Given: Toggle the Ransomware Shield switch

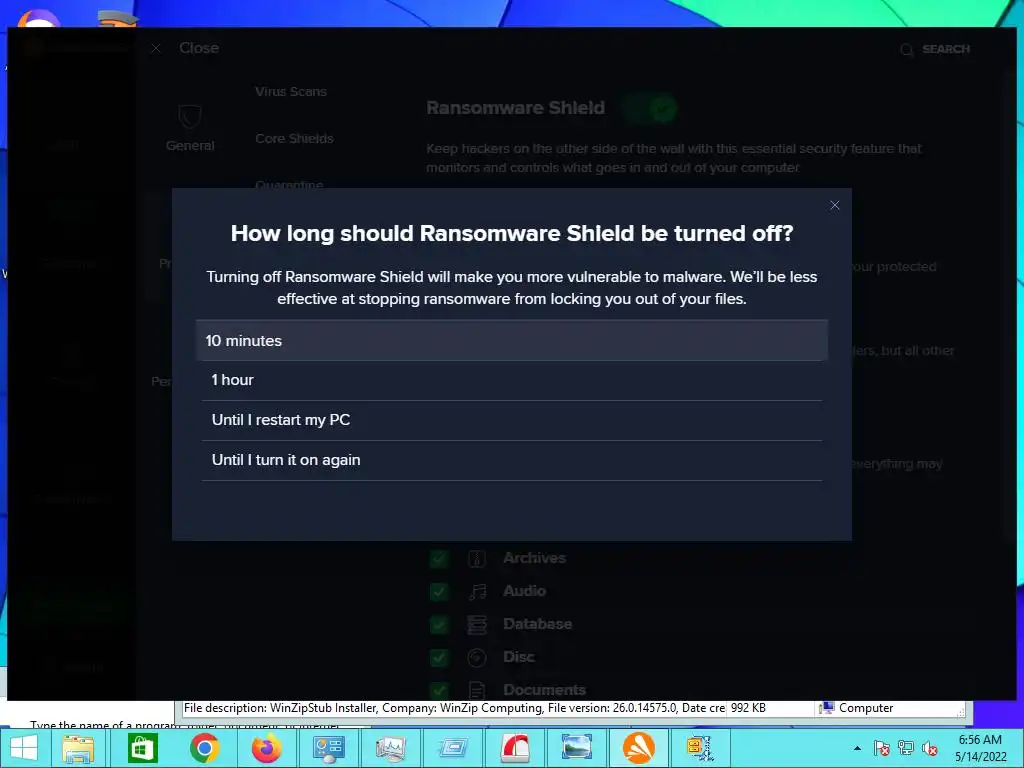Looking at the screenshot, I should tap(649, 108).
